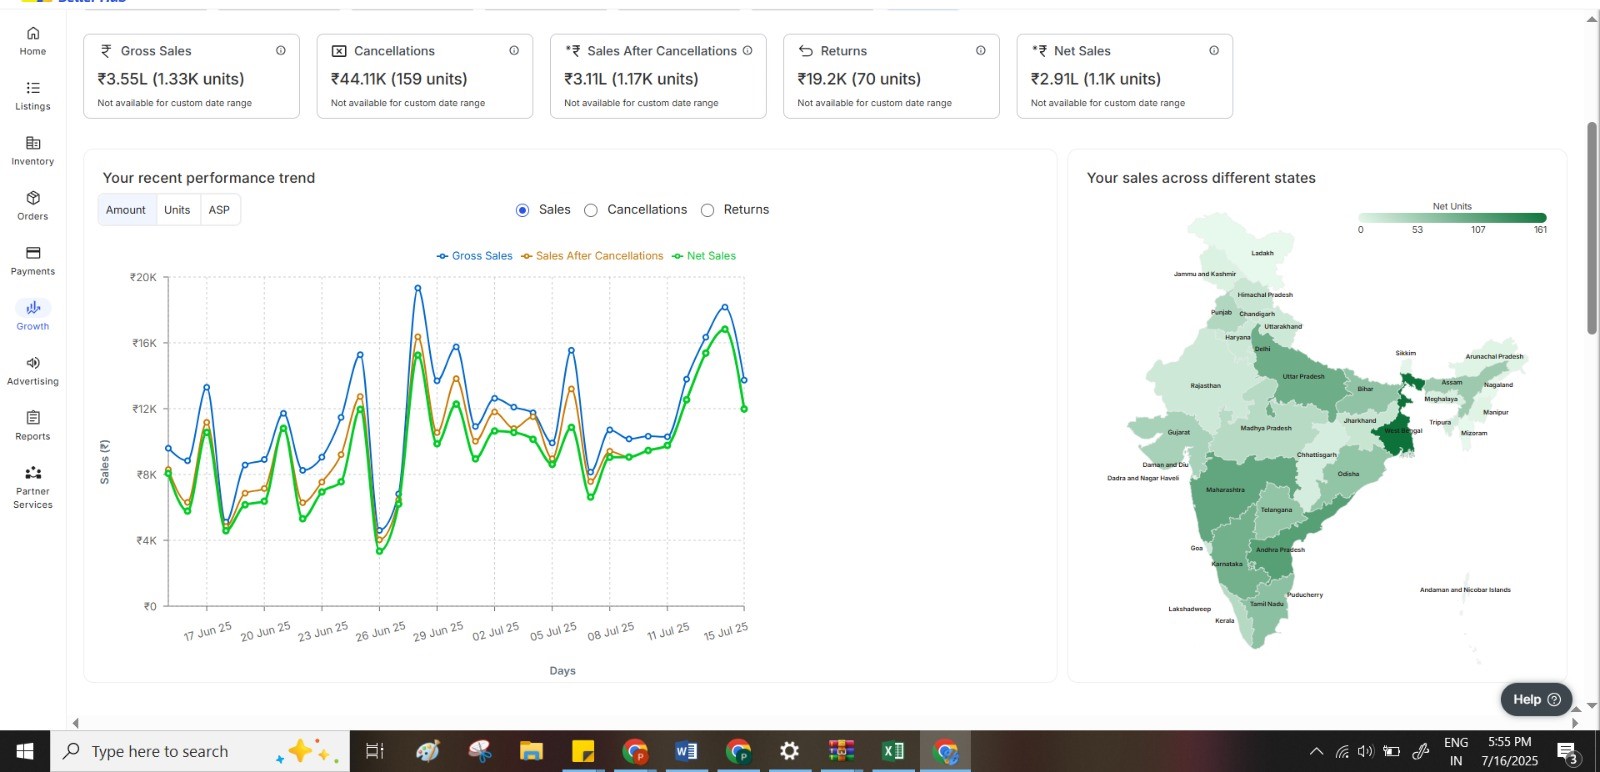Click the Net Units color gradient bar
The width and height of the screenshot is (1600, 772).
coord(1452,218)
